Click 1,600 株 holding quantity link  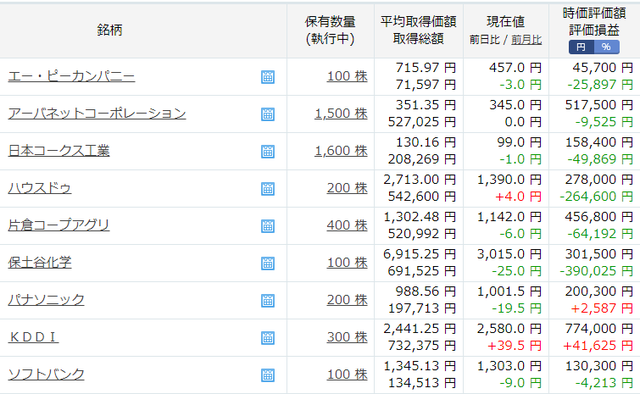pos(341,151)
